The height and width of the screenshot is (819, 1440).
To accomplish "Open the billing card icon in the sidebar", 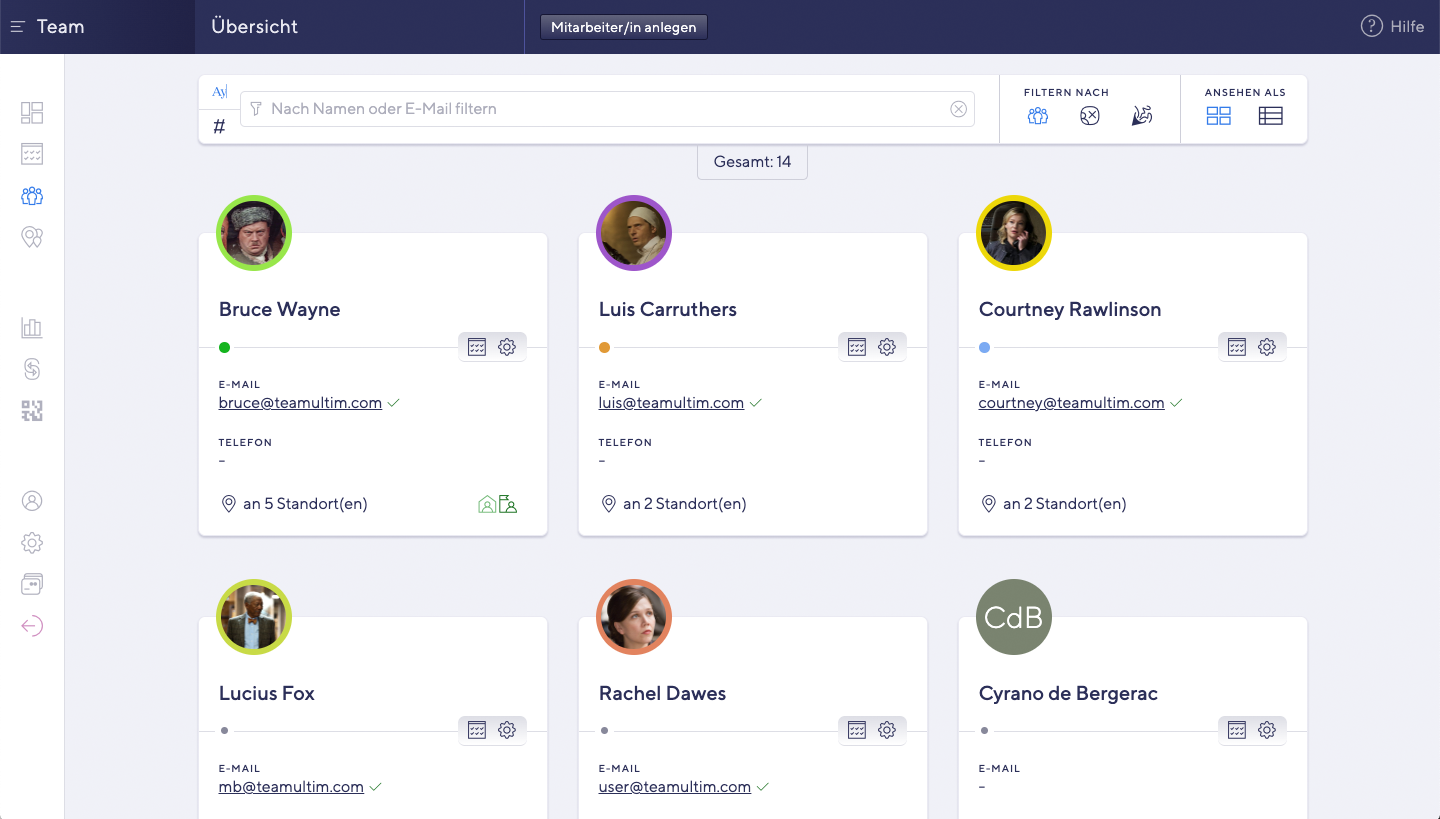I will [32, 585].
